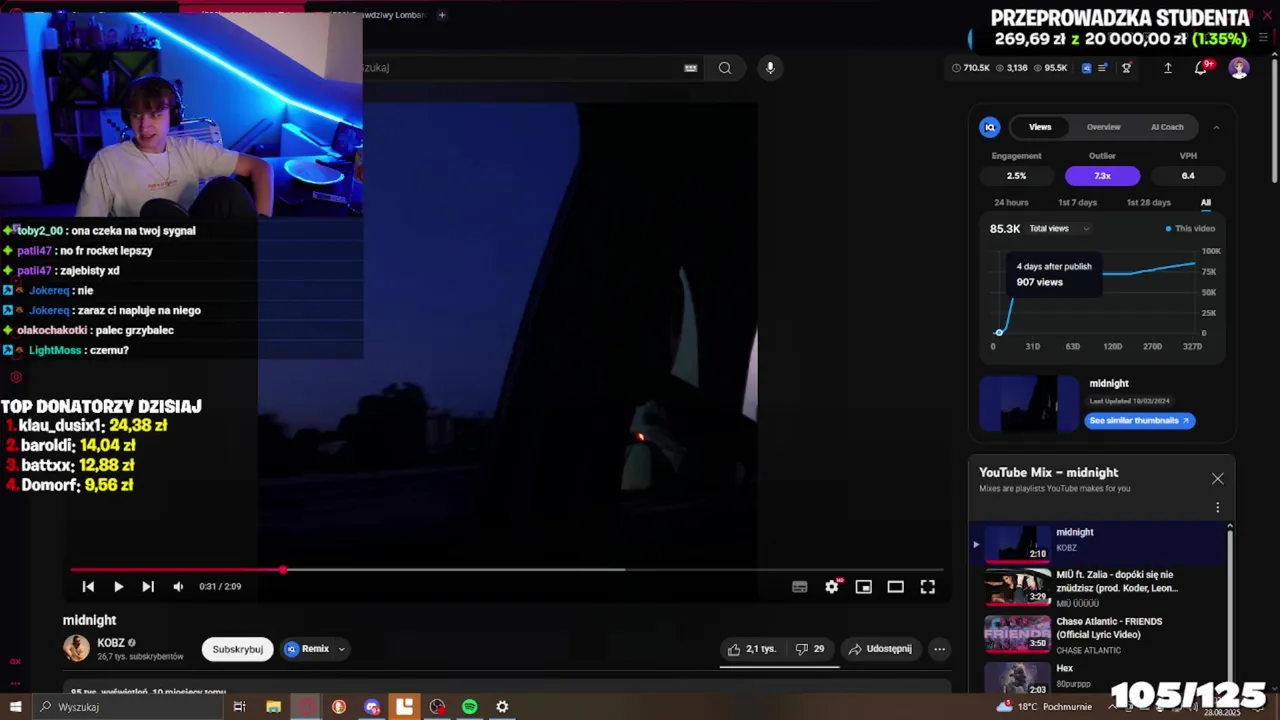Select the 24 hours time range

point(1011,203)
